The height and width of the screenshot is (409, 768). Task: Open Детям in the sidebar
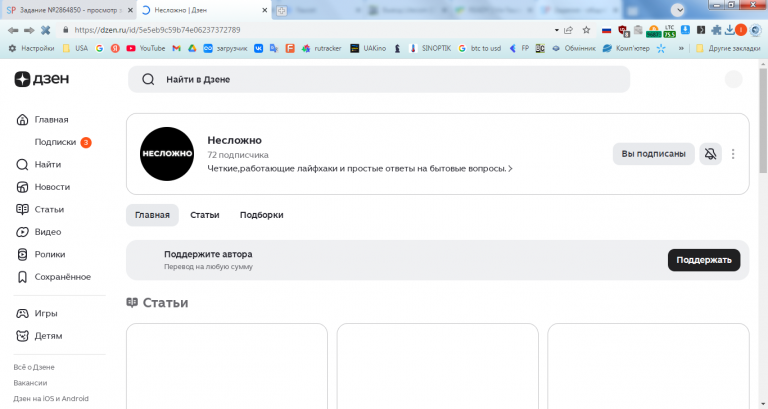tap(39, 336)
